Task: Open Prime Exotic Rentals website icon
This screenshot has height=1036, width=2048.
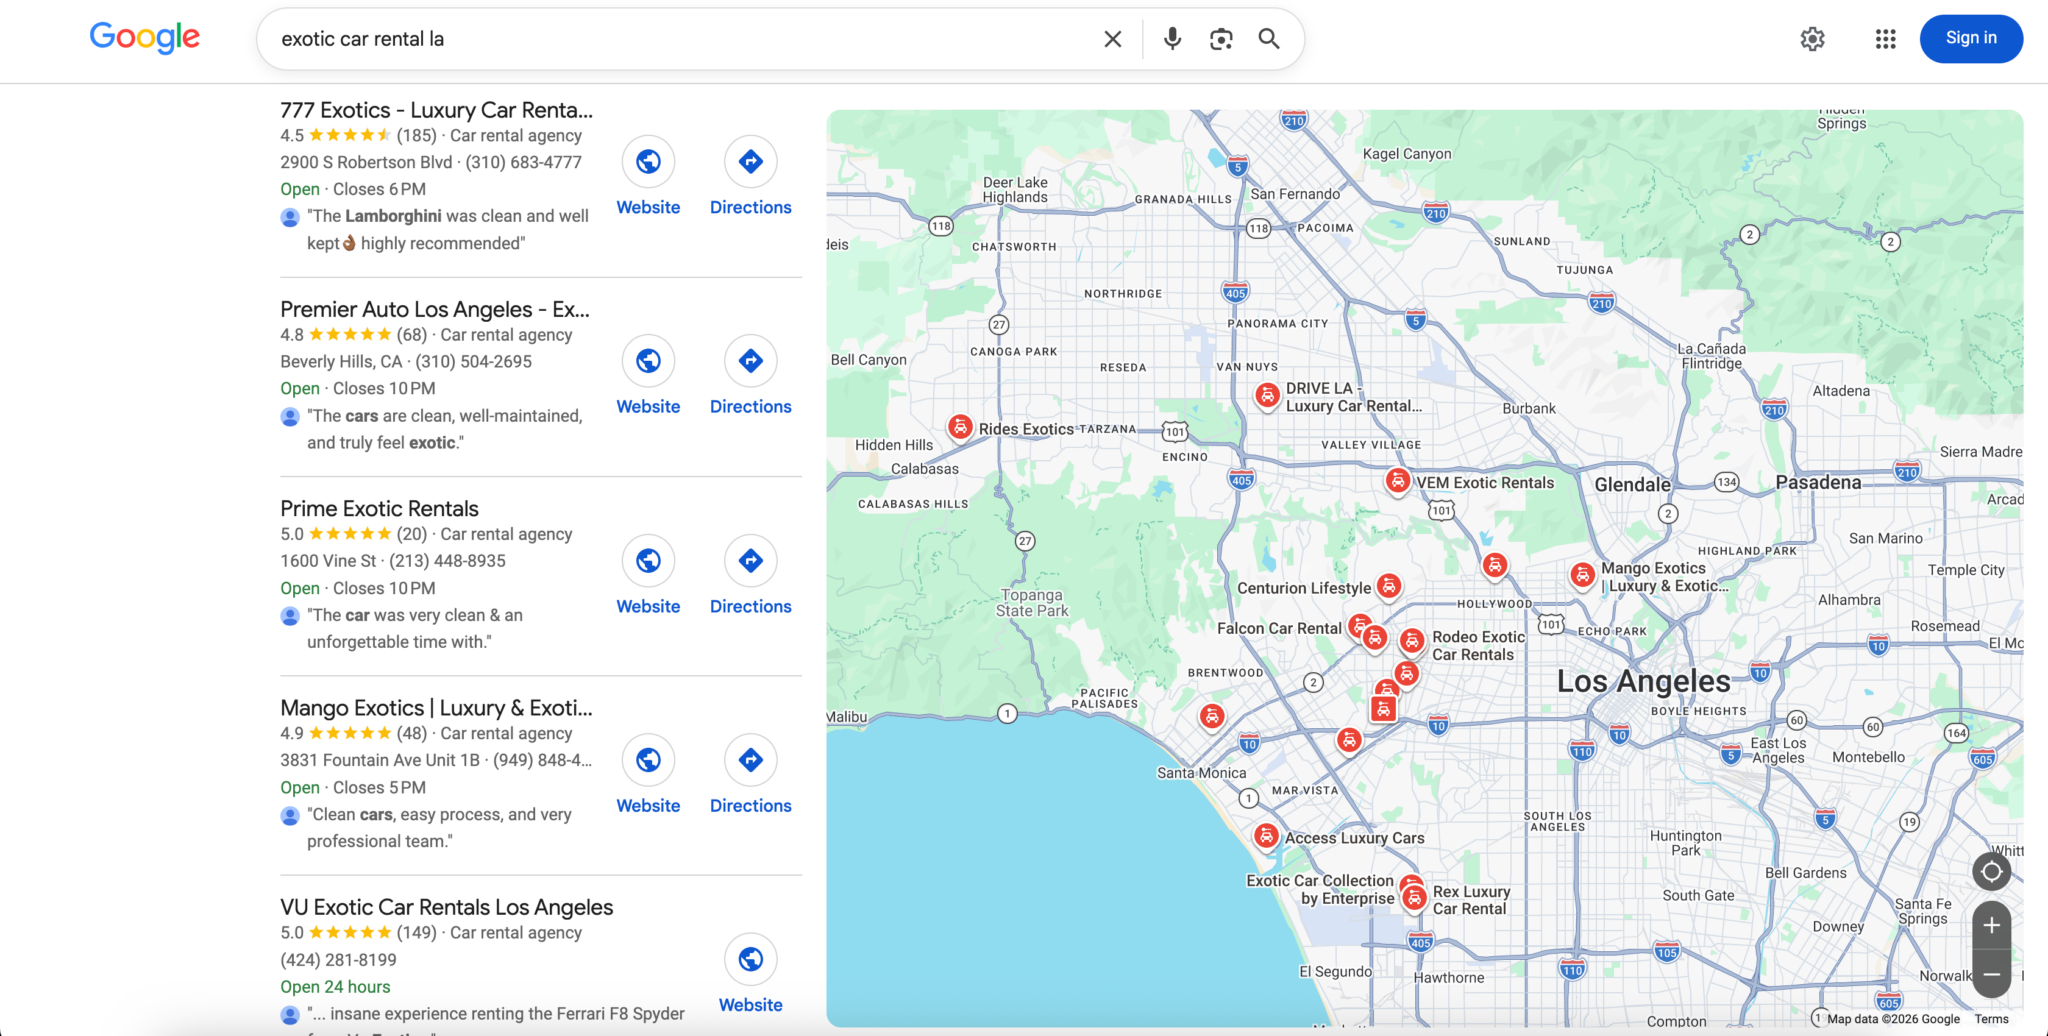Action: click(648, 560)
